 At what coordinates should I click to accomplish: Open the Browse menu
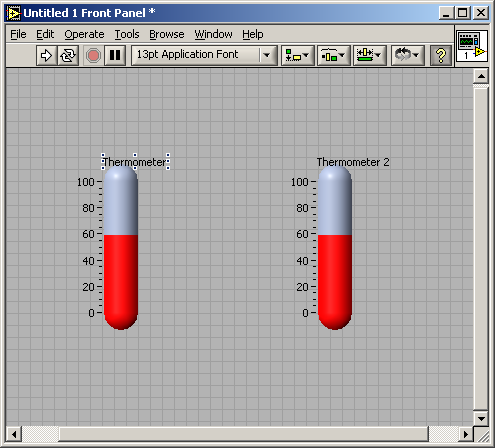tap(167, 34)
